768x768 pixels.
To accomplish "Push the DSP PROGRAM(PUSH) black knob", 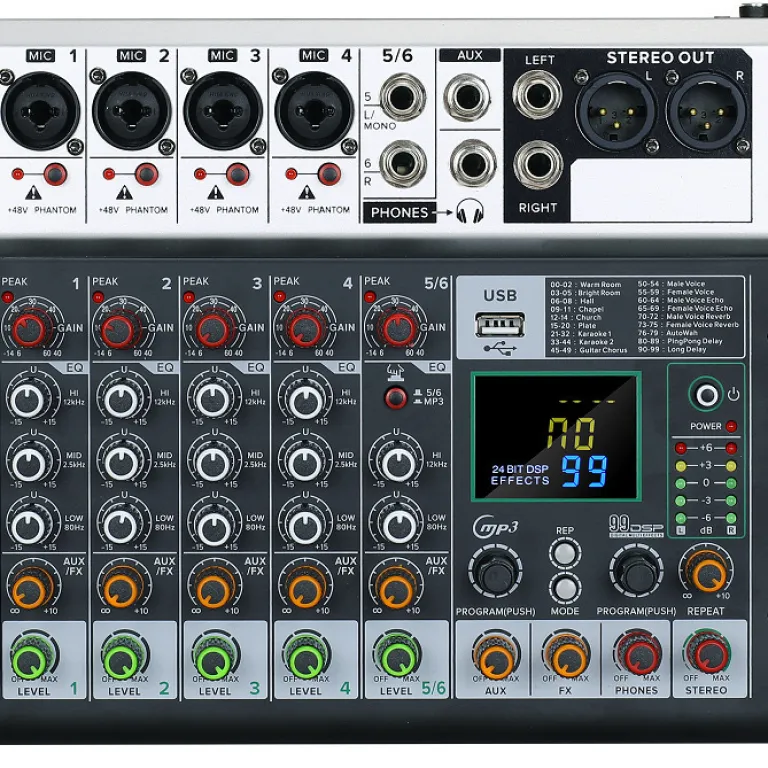I will tap(636, 571).
